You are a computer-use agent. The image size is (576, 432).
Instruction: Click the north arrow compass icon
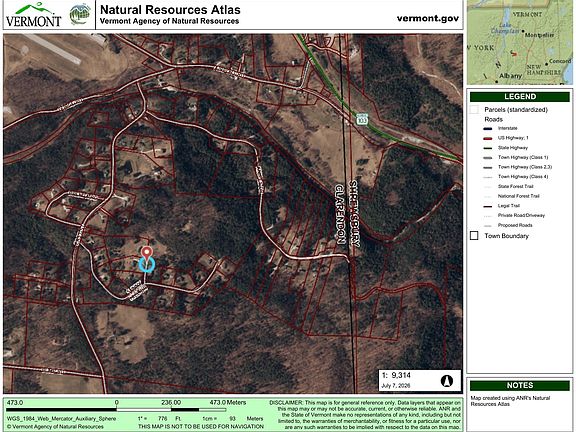[447, 381]
